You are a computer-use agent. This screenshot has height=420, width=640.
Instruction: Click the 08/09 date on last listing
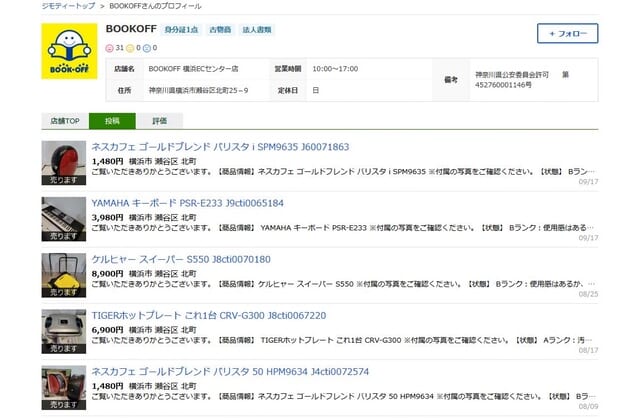click(588, 407)
